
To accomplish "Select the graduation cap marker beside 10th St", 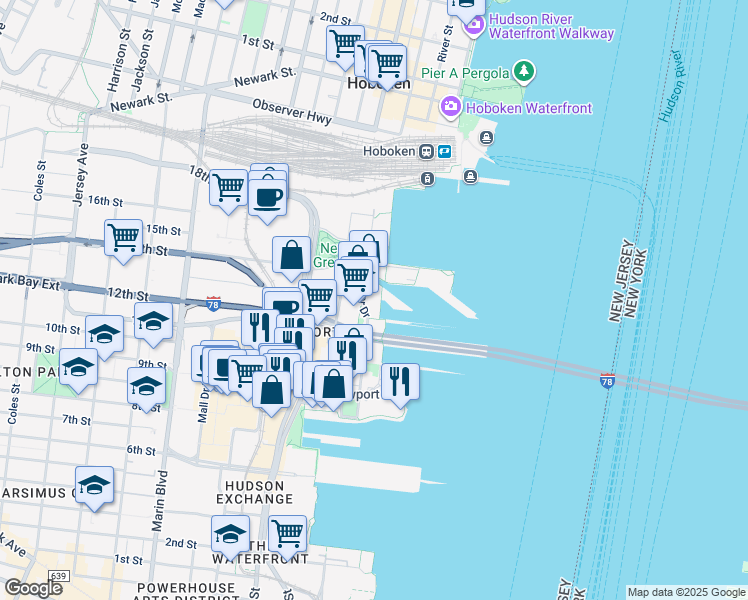I will (x=105, y=336).
